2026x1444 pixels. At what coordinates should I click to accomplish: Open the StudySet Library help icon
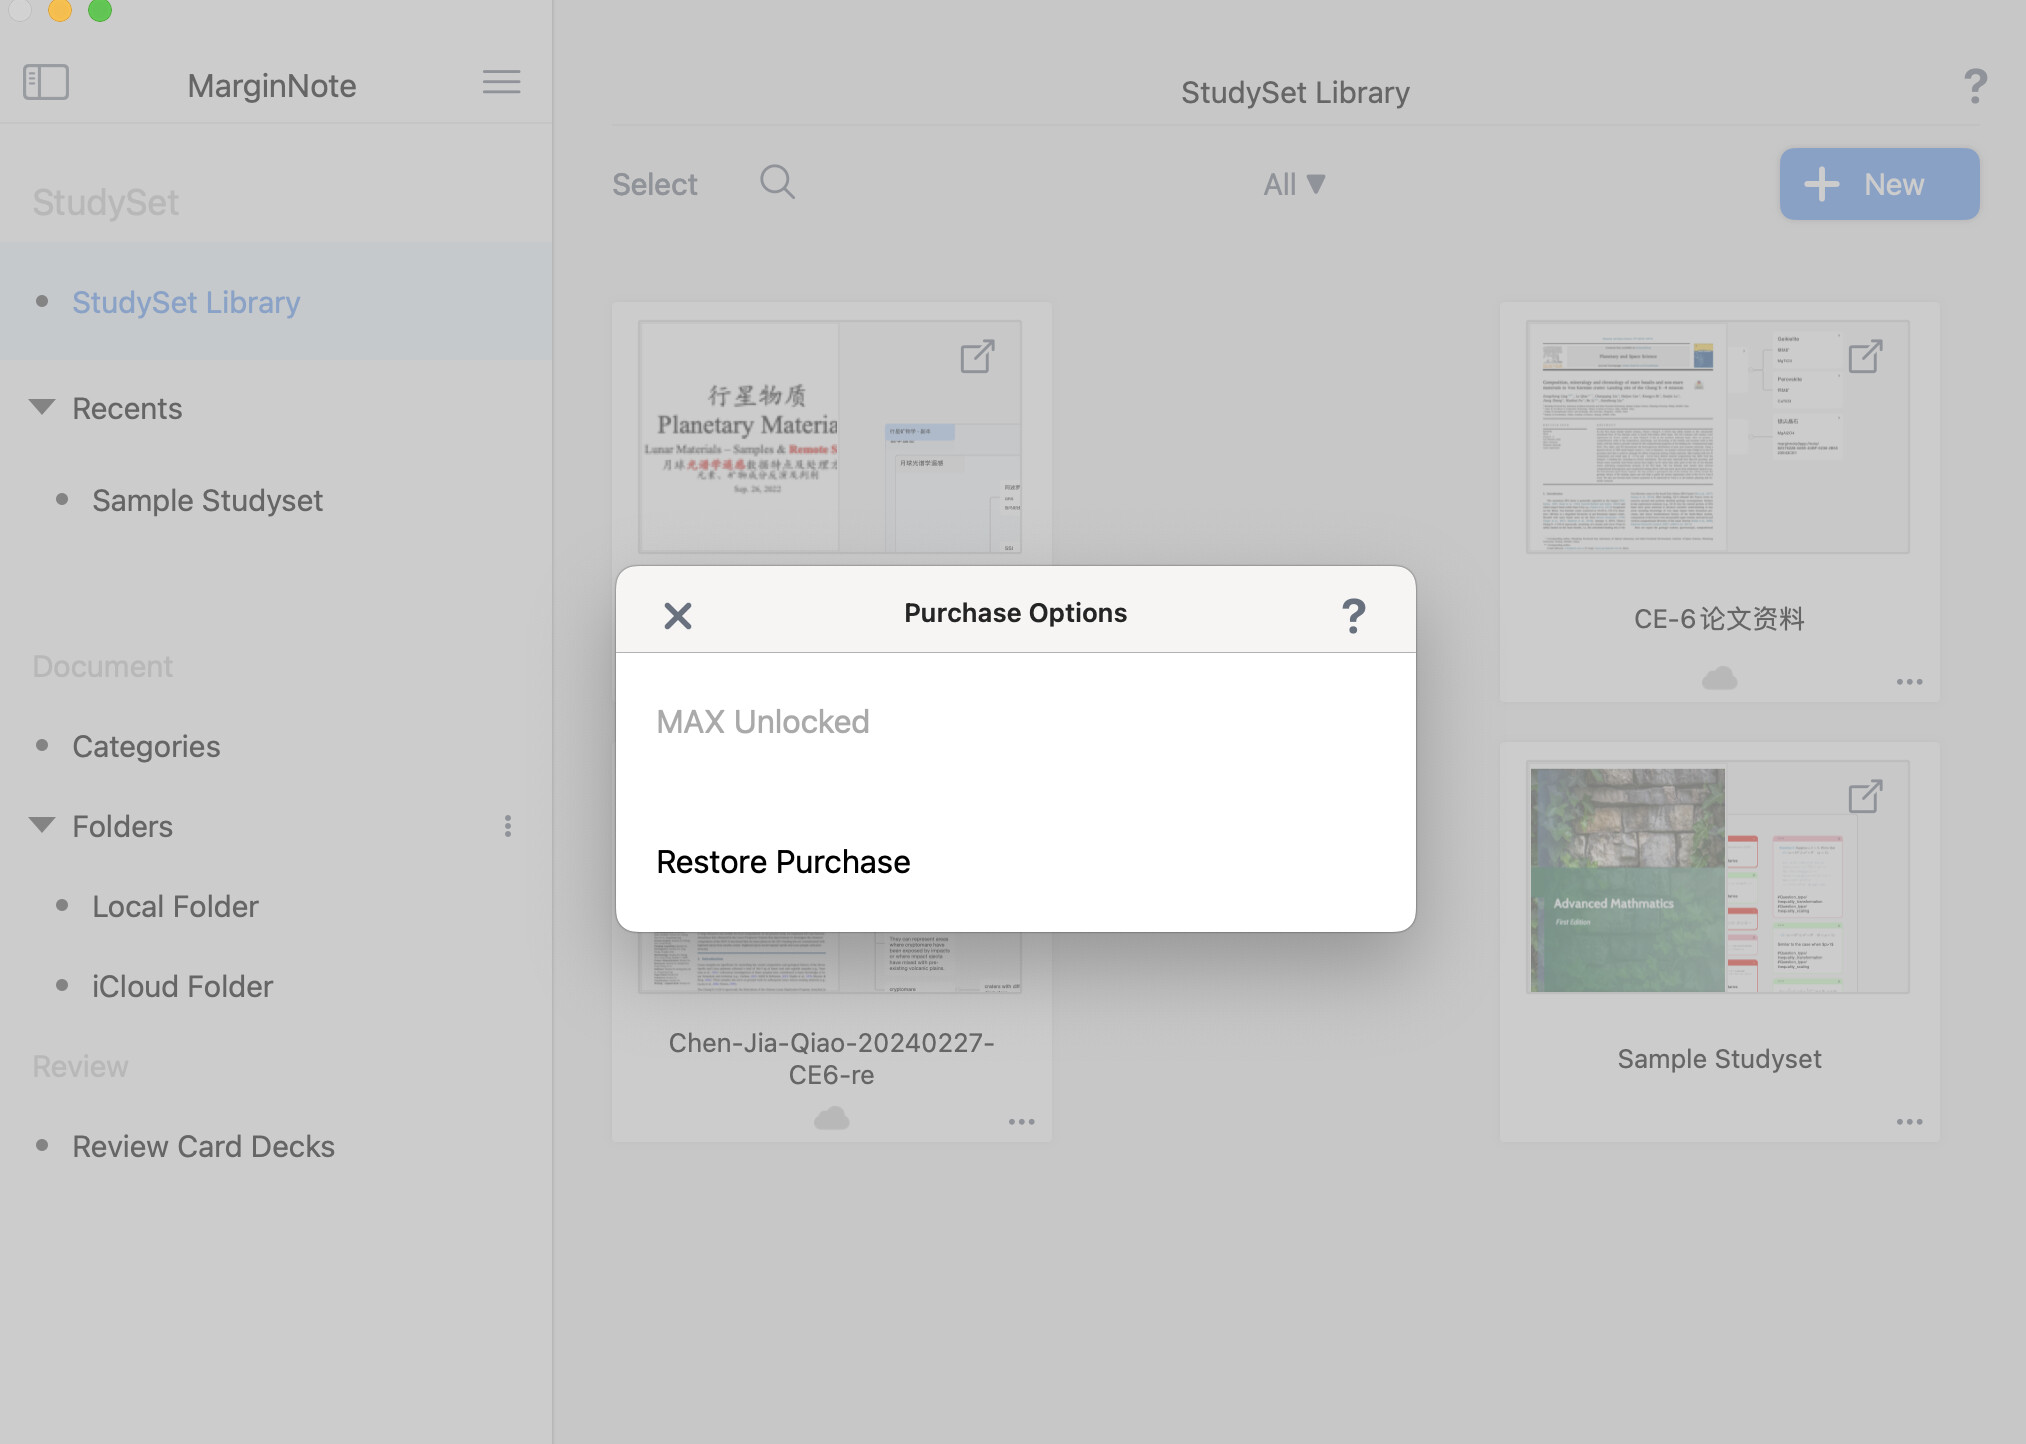(1975, 87)
